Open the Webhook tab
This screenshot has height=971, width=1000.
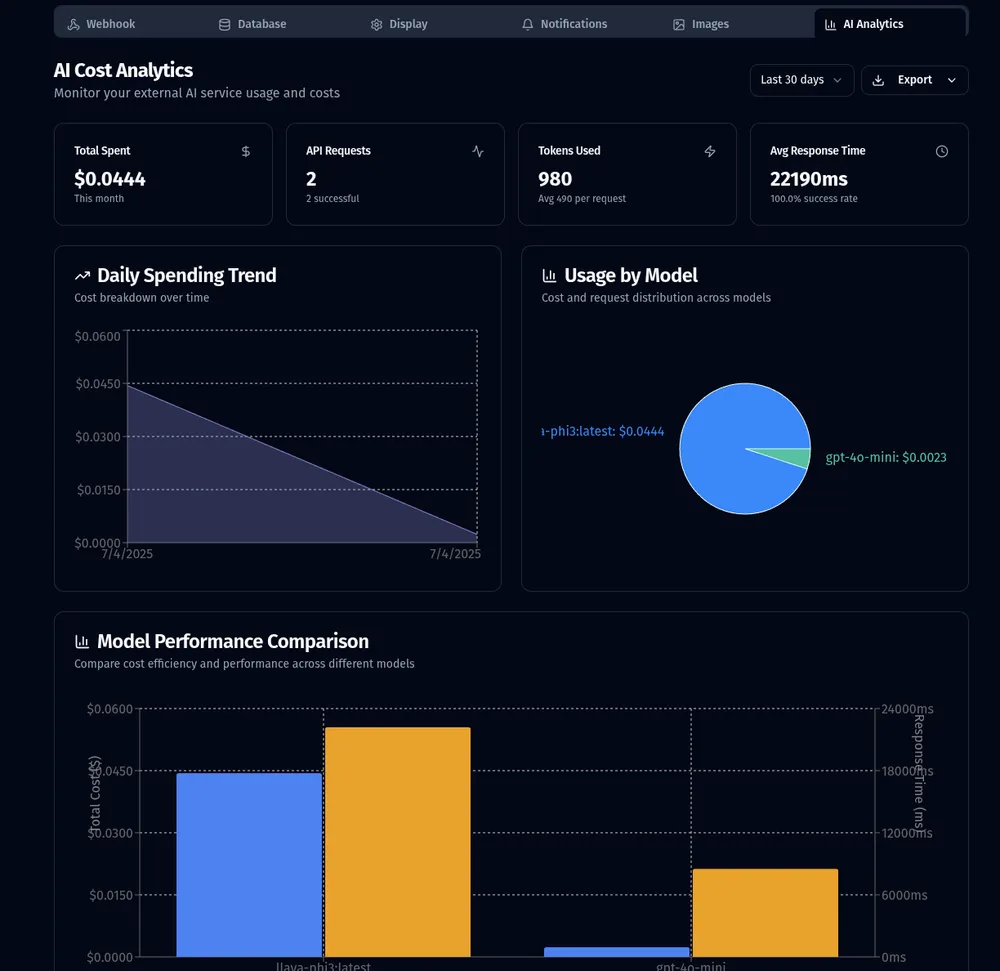click(102, 24)
